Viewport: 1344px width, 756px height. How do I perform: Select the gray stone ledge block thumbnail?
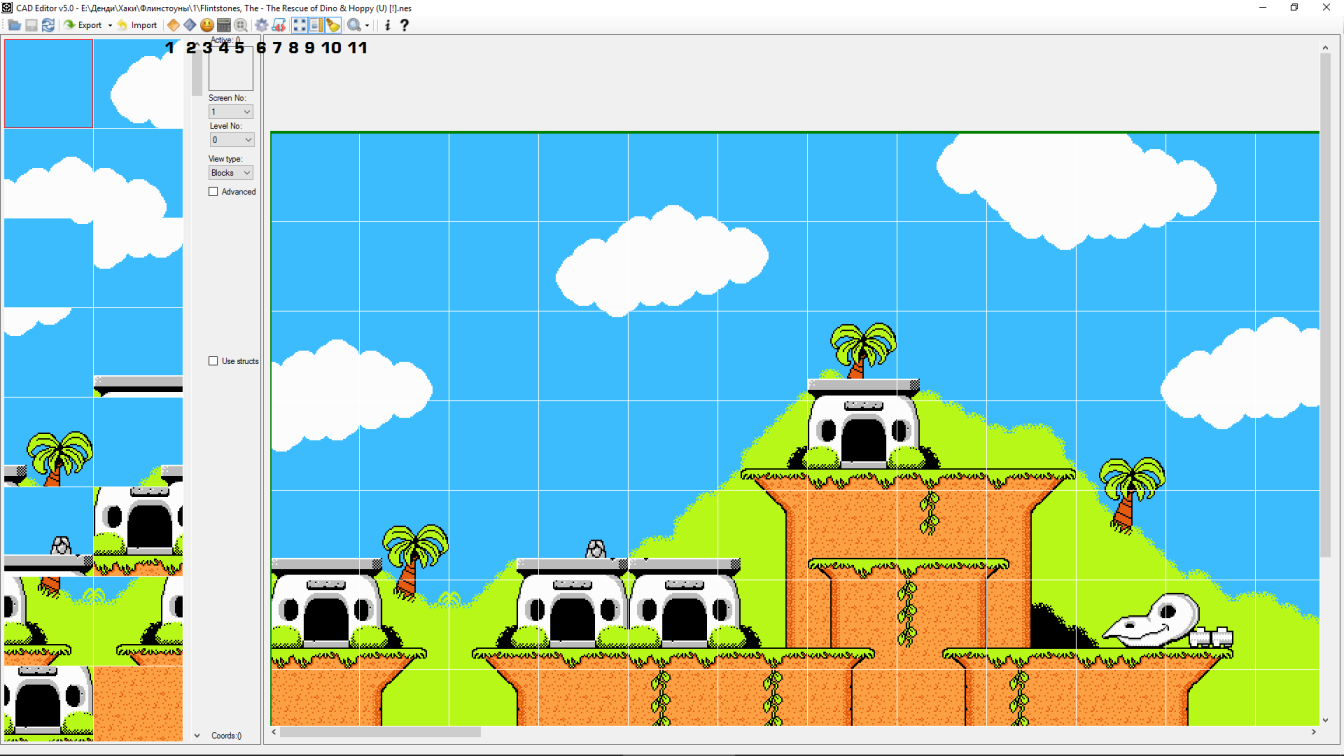[138, 352]
